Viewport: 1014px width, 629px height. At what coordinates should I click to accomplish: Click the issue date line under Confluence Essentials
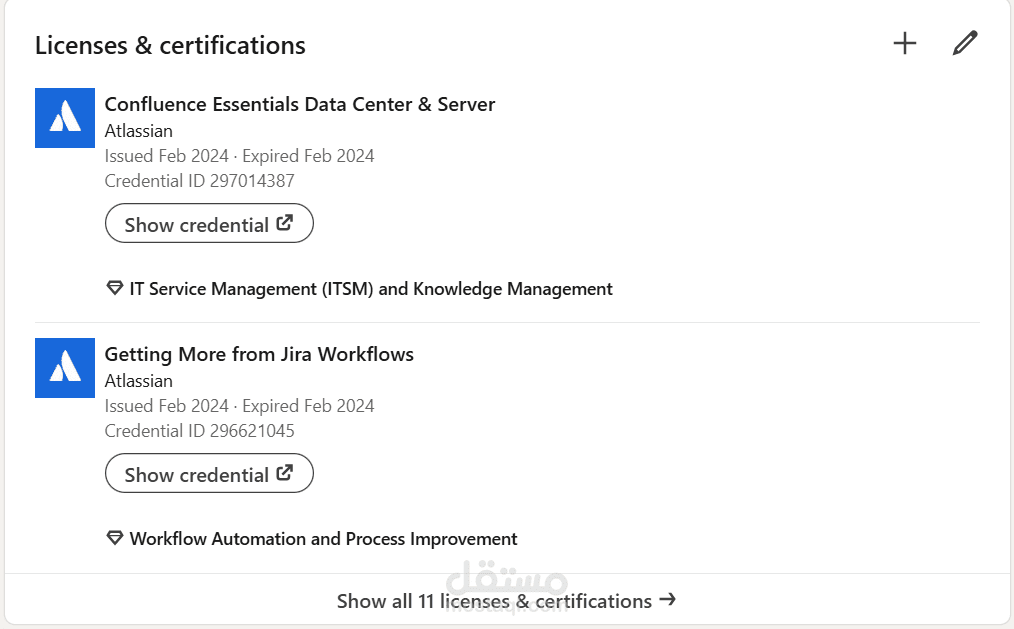point(239,156)
